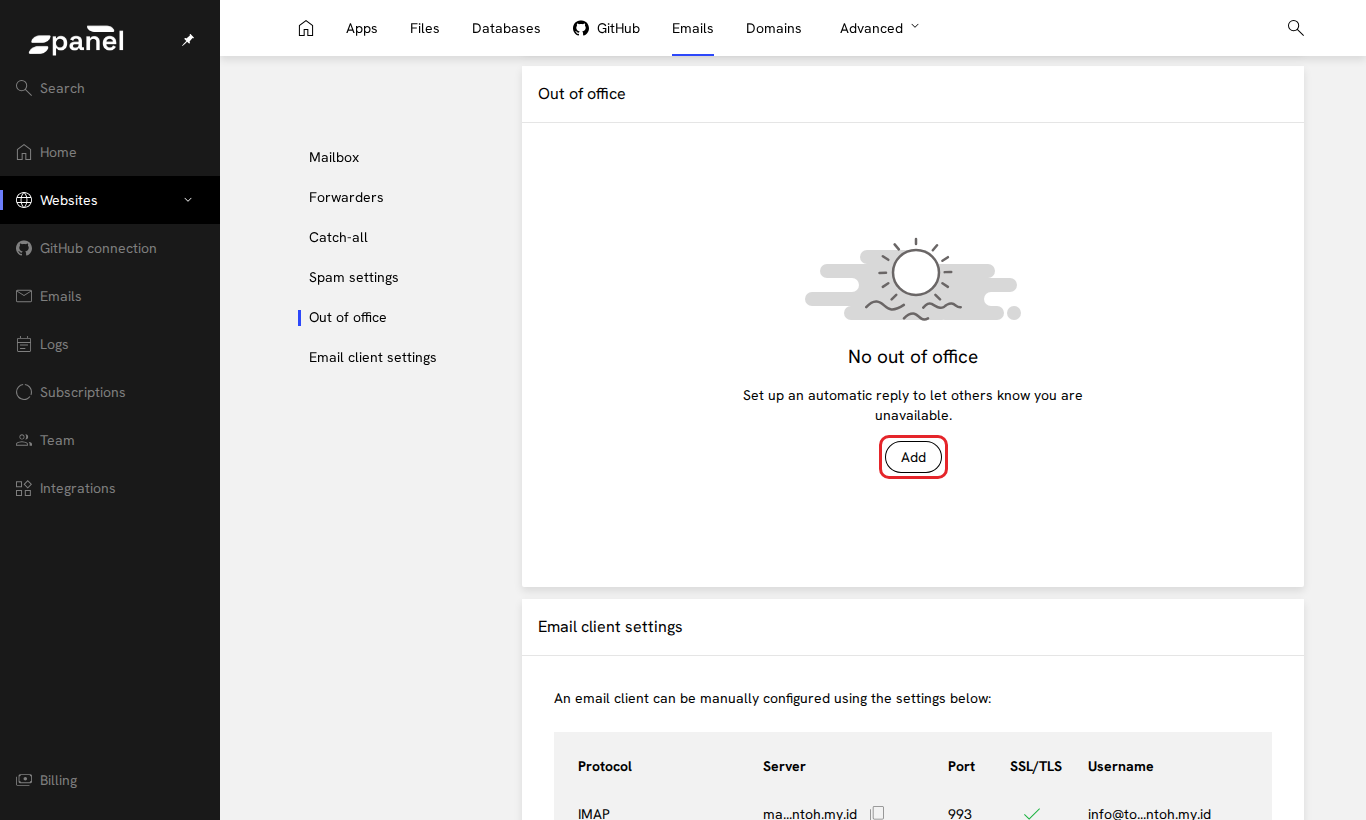The width and height of the screenshot is (1366, 820).
Task: Select the Emails tab in top navigation
Action: click(x=693, y=28)
